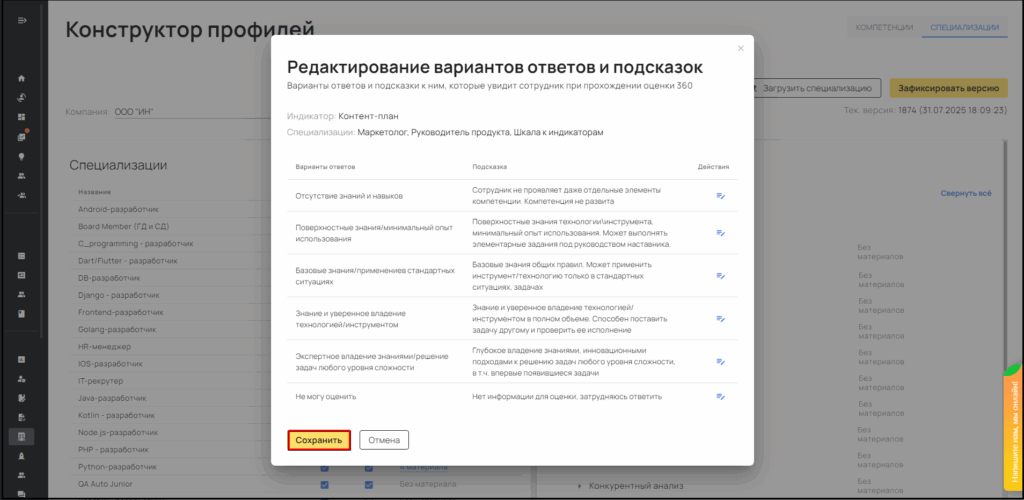The height and width of the screenshot is (500, 1024).
Task: Click edit icon for "Не могу оценить"
Action: coord(720,397)
